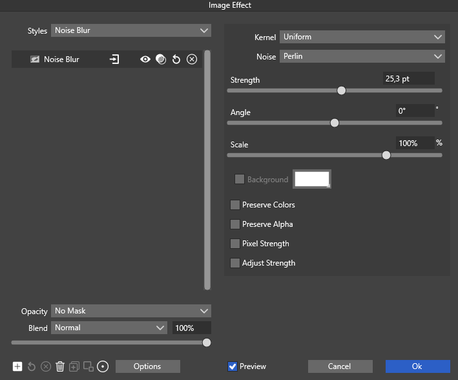Click the Scale slider handle

pos(386,155)
